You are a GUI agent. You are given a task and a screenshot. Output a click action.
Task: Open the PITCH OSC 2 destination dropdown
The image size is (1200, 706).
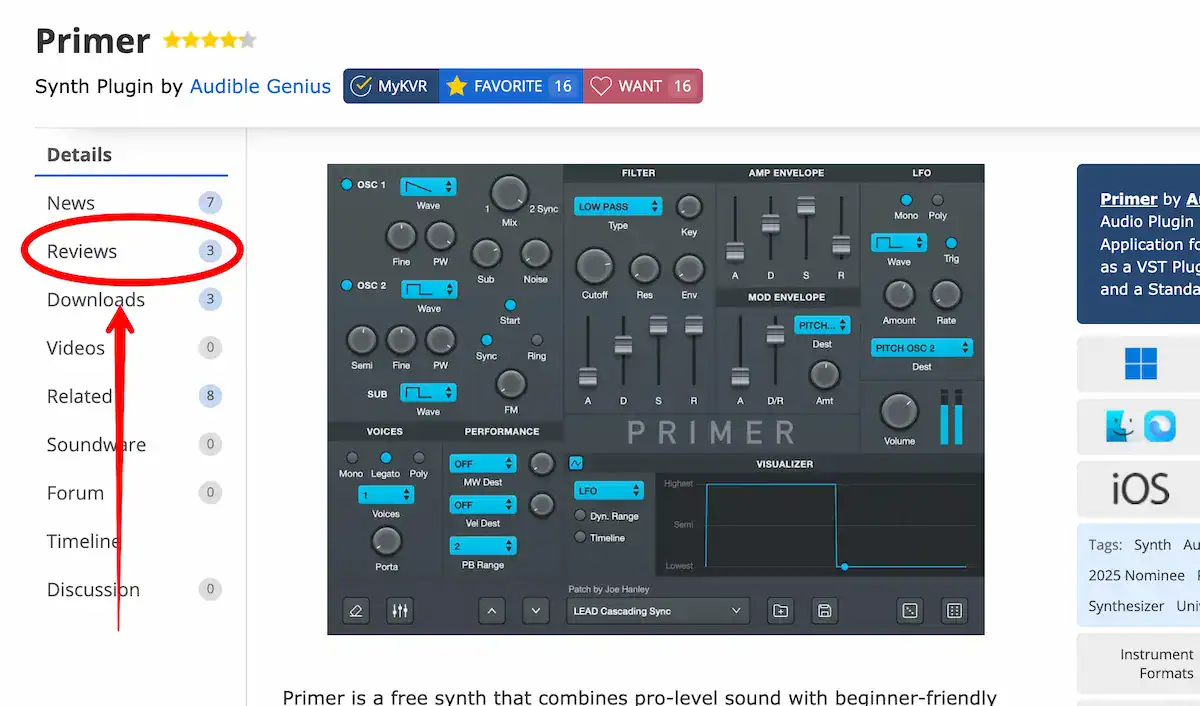(x=921, y=348)
